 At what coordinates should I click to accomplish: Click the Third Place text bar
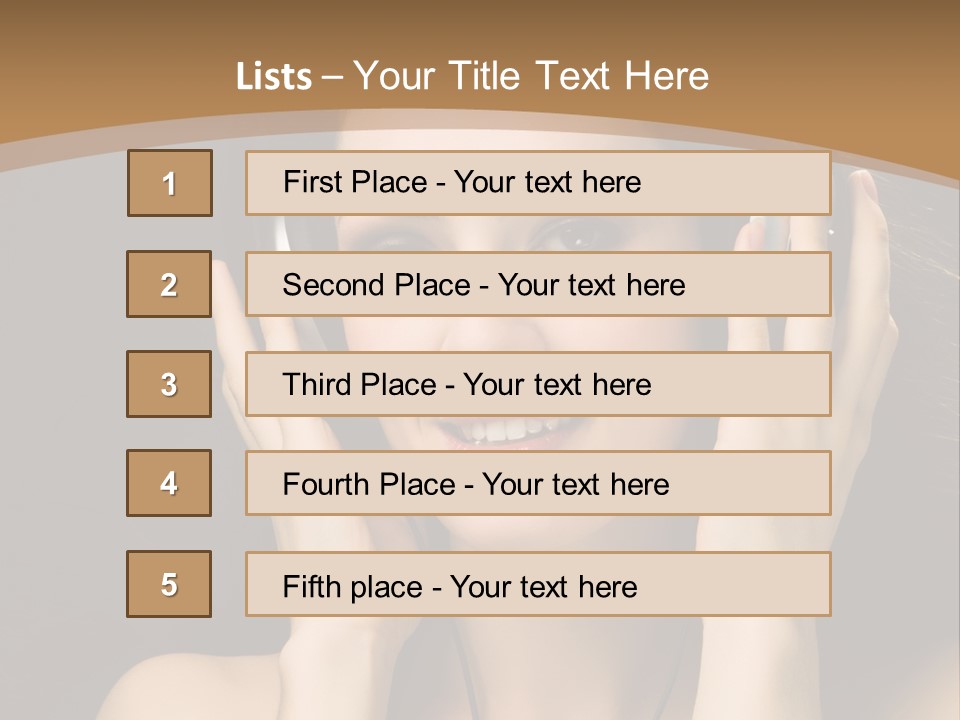click(x=538, y=384)
